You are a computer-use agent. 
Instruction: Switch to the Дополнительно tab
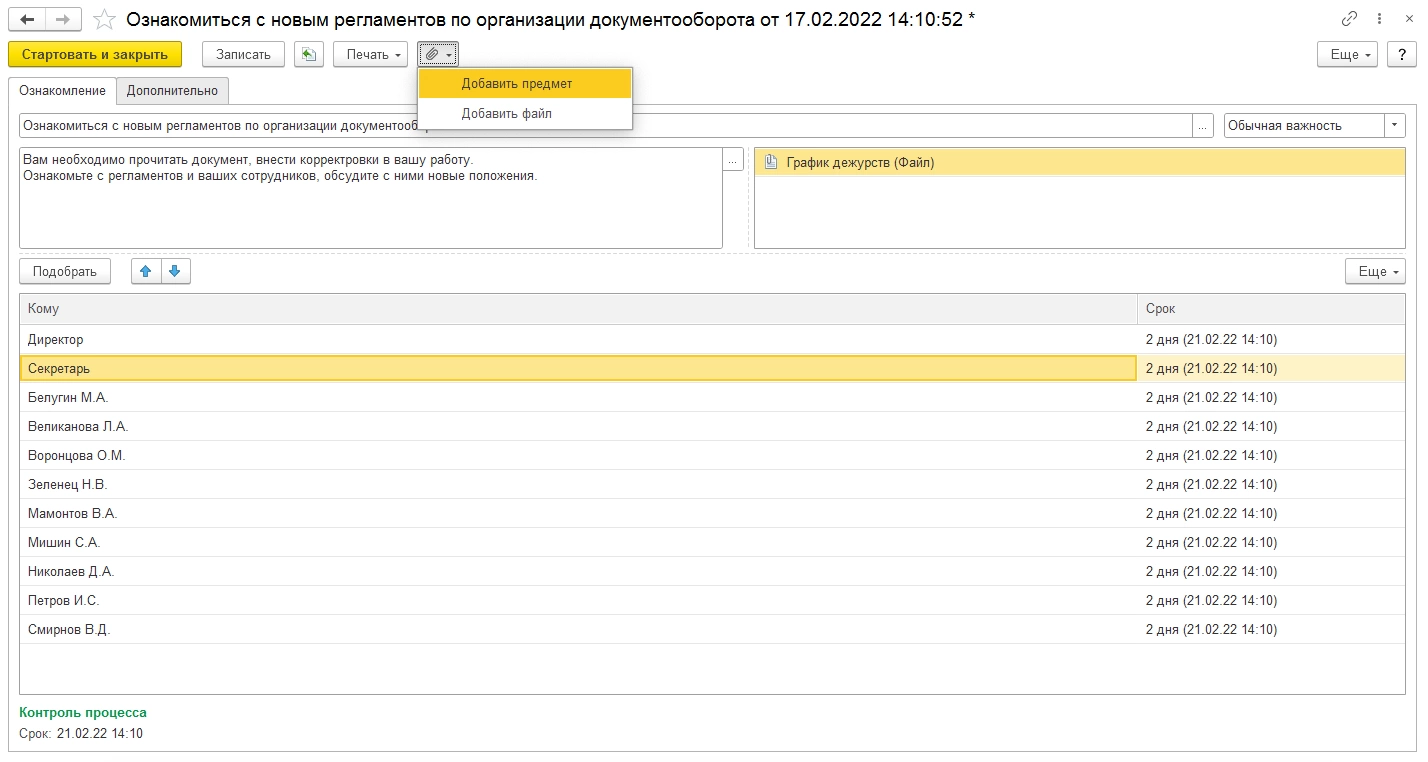(x=172, y=90)
